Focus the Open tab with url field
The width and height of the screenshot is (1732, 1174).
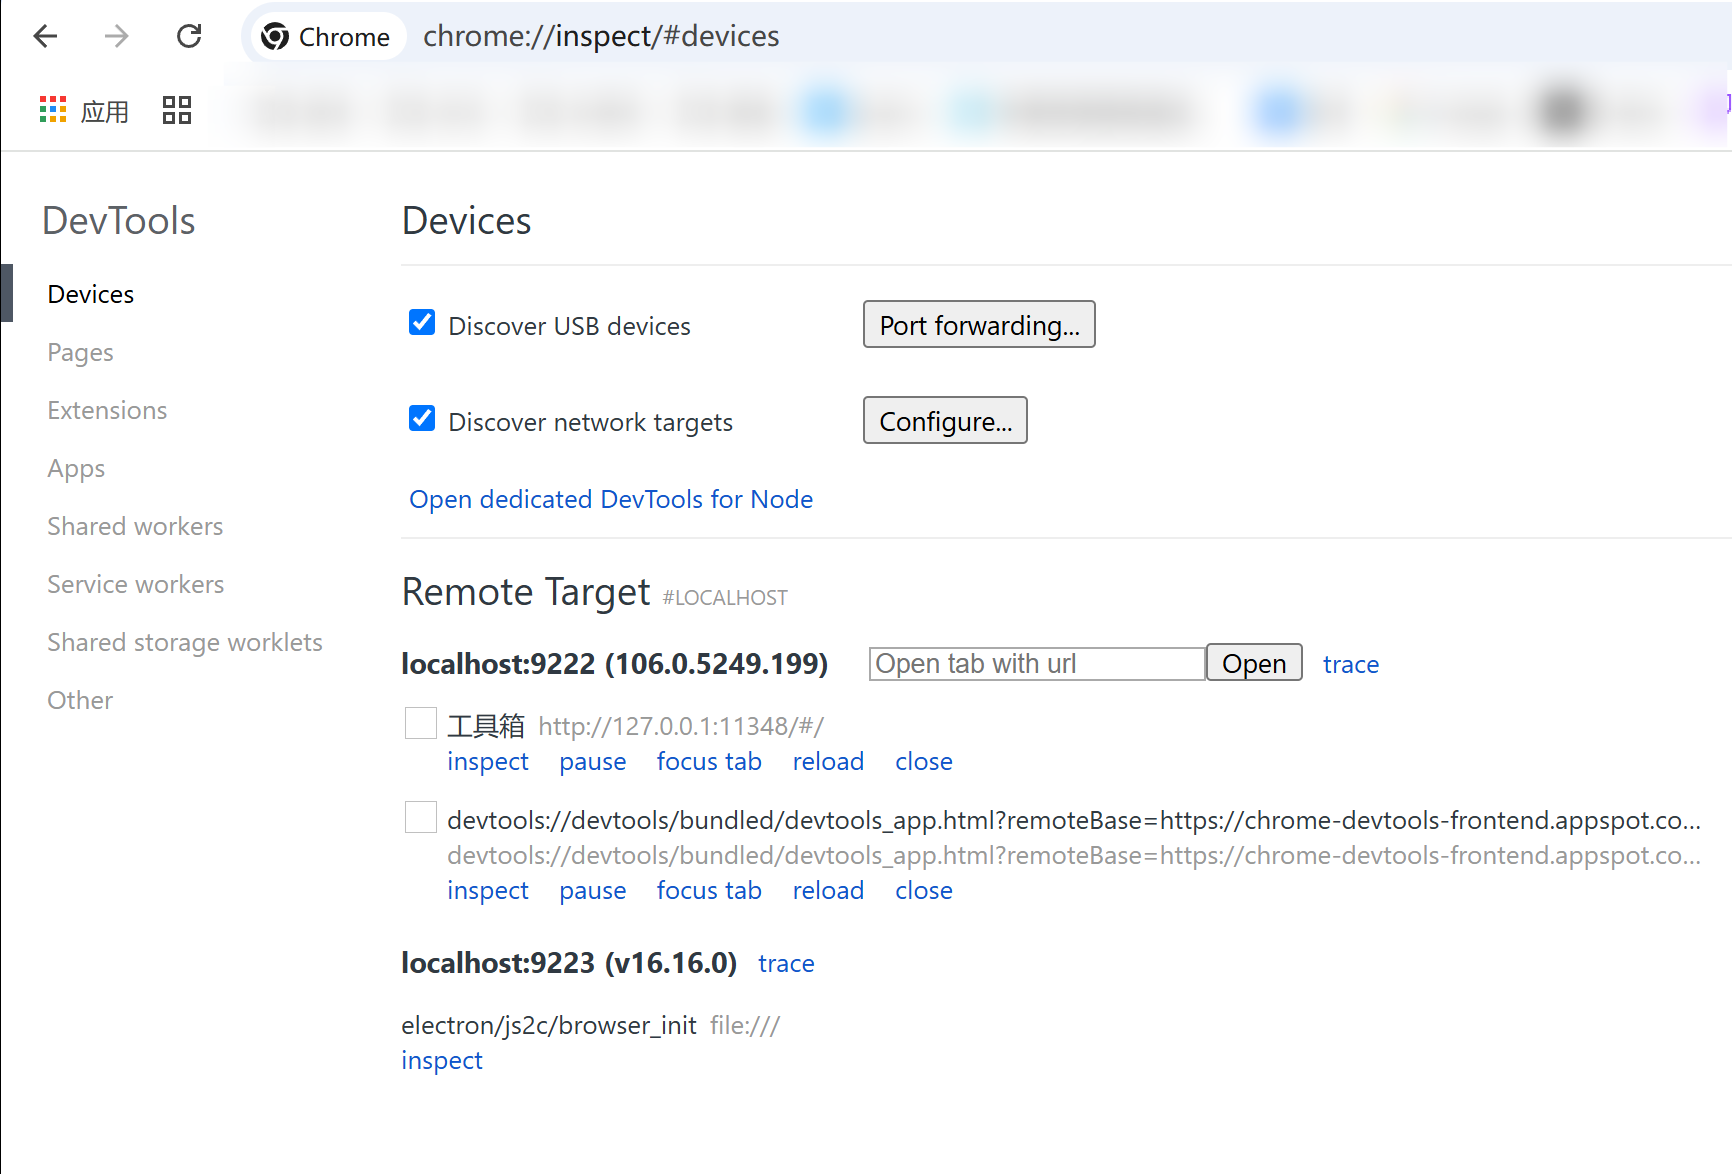[x=1037, y=664]
